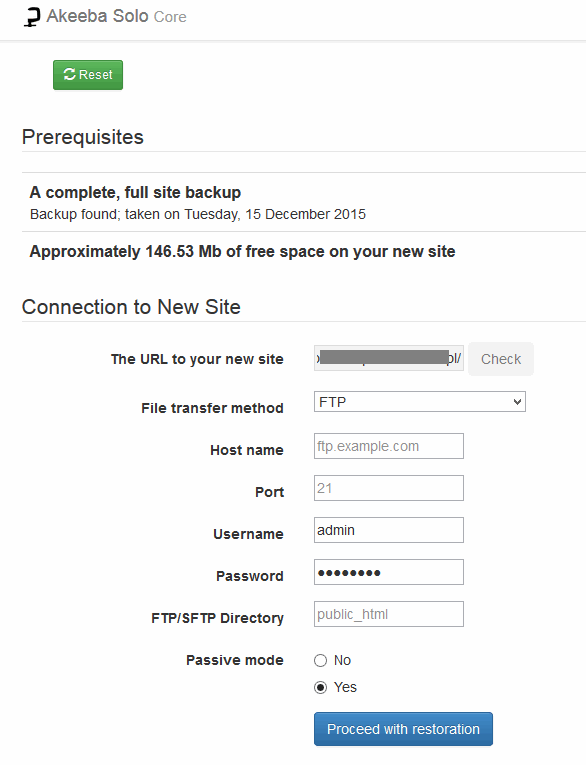Click the File transfer method label

(x=212, y=408)
